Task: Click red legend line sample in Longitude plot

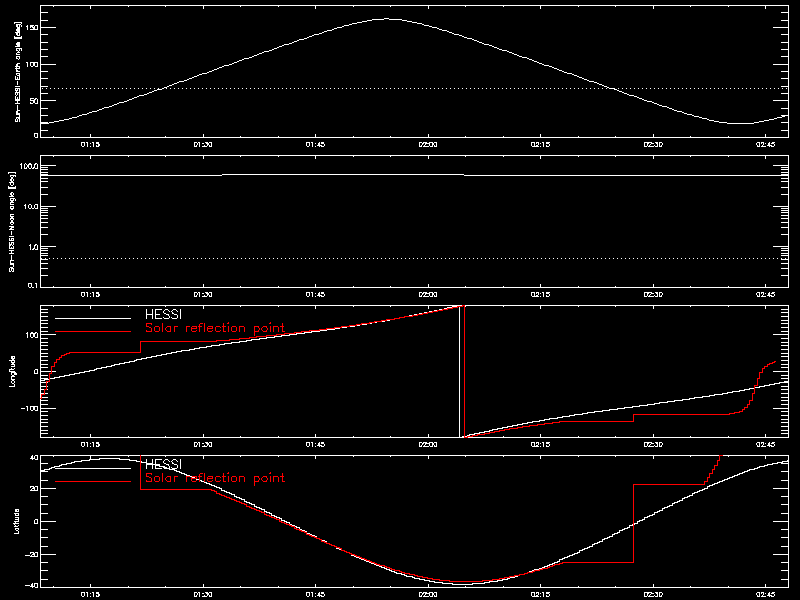Action: tap(93, 332)
